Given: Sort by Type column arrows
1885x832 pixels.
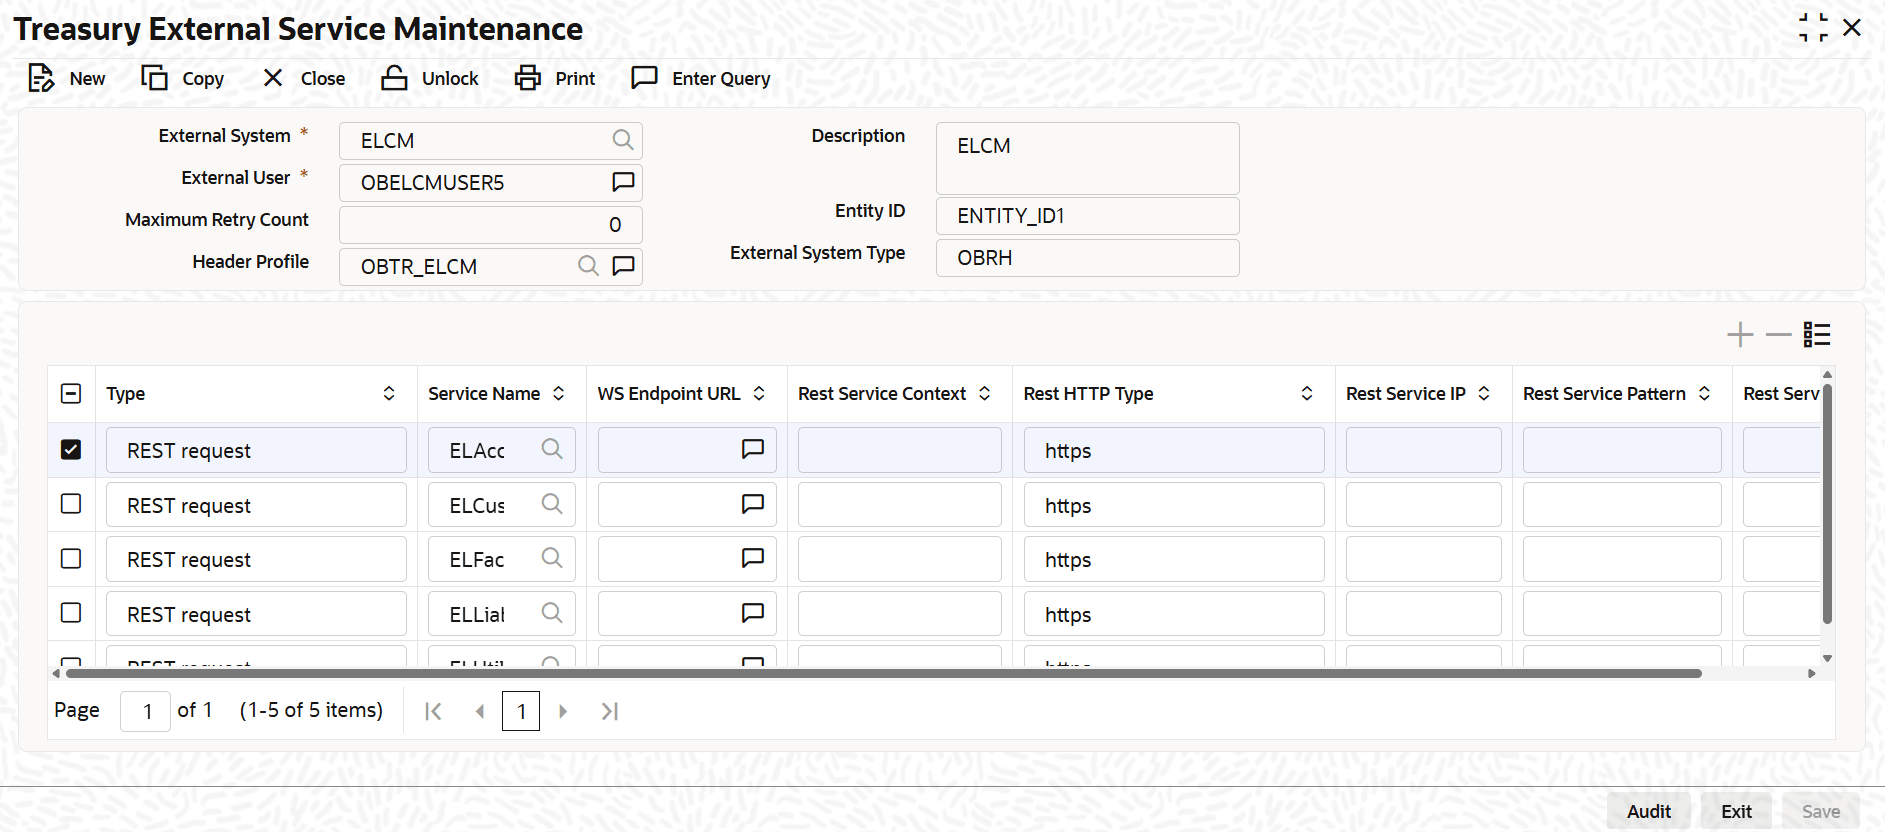Looking at the screenshot, I should [x=389, y=394].
